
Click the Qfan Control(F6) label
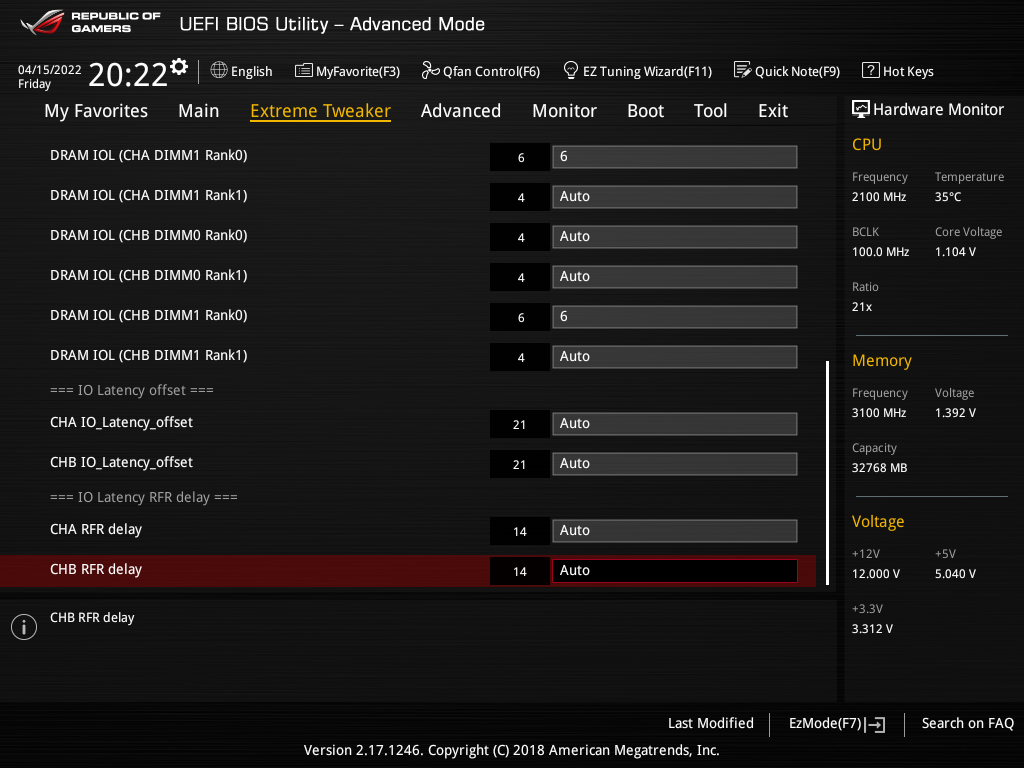tap(491, 72)
